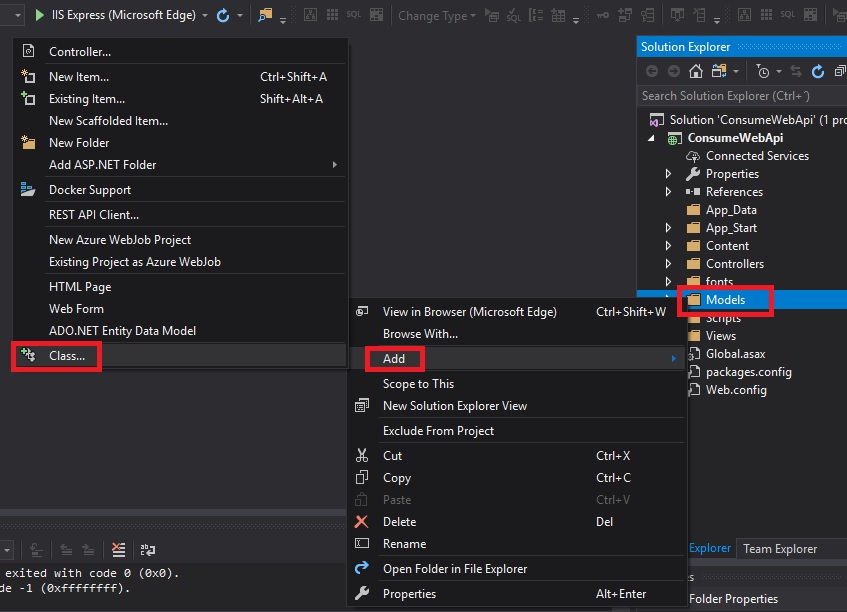Open the Switch Views icon in Solution Explorer
Screen dimensions: 847x612
[x=718, y=71]
